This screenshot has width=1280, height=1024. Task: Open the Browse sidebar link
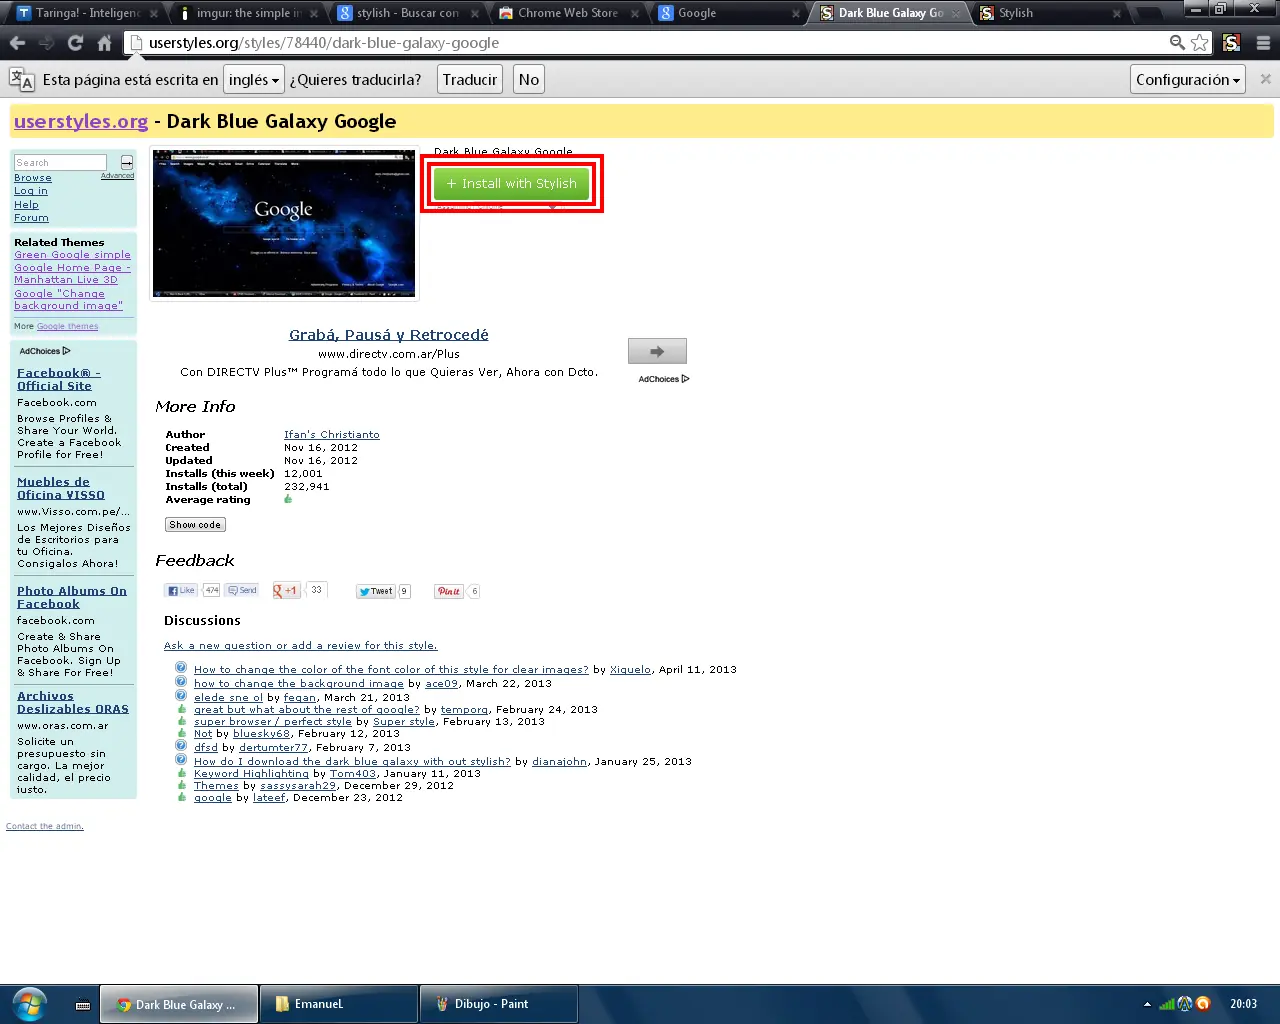coord(33,177)
